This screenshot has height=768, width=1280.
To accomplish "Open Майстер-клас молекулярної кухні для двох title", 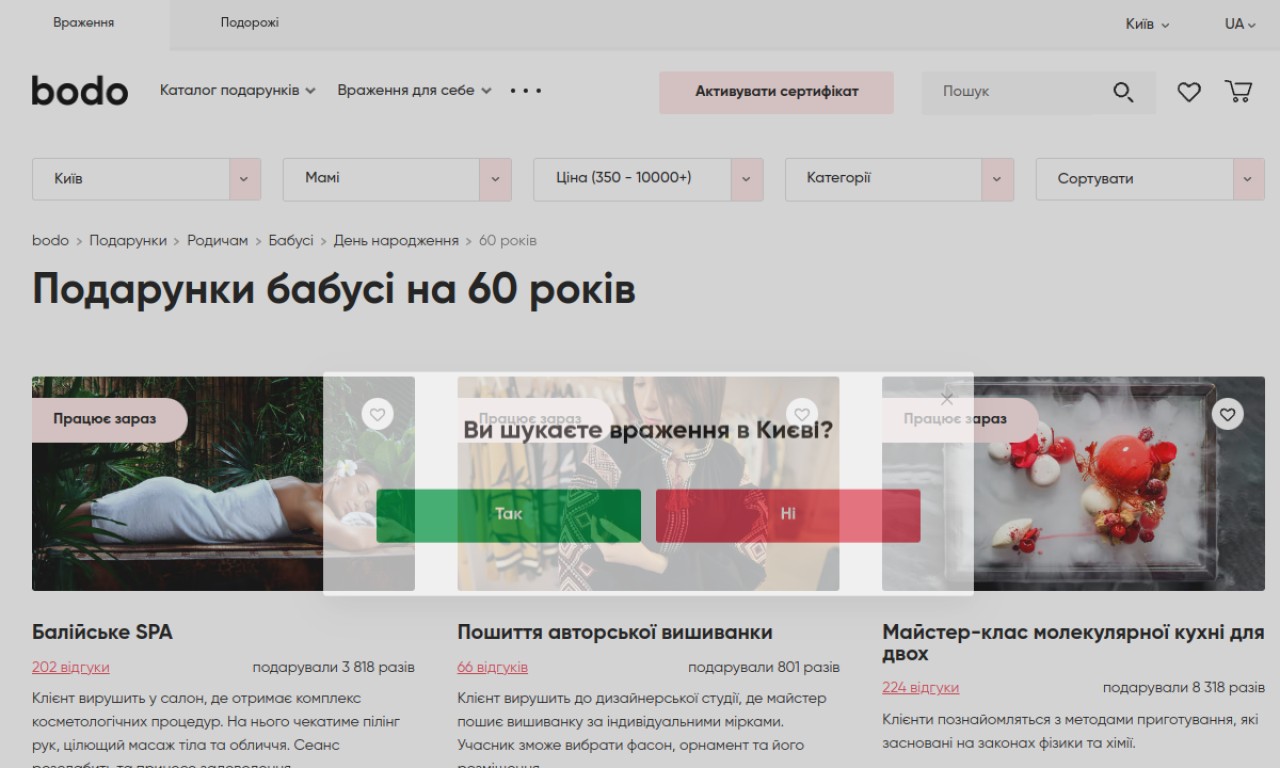I will [1073, 643].
